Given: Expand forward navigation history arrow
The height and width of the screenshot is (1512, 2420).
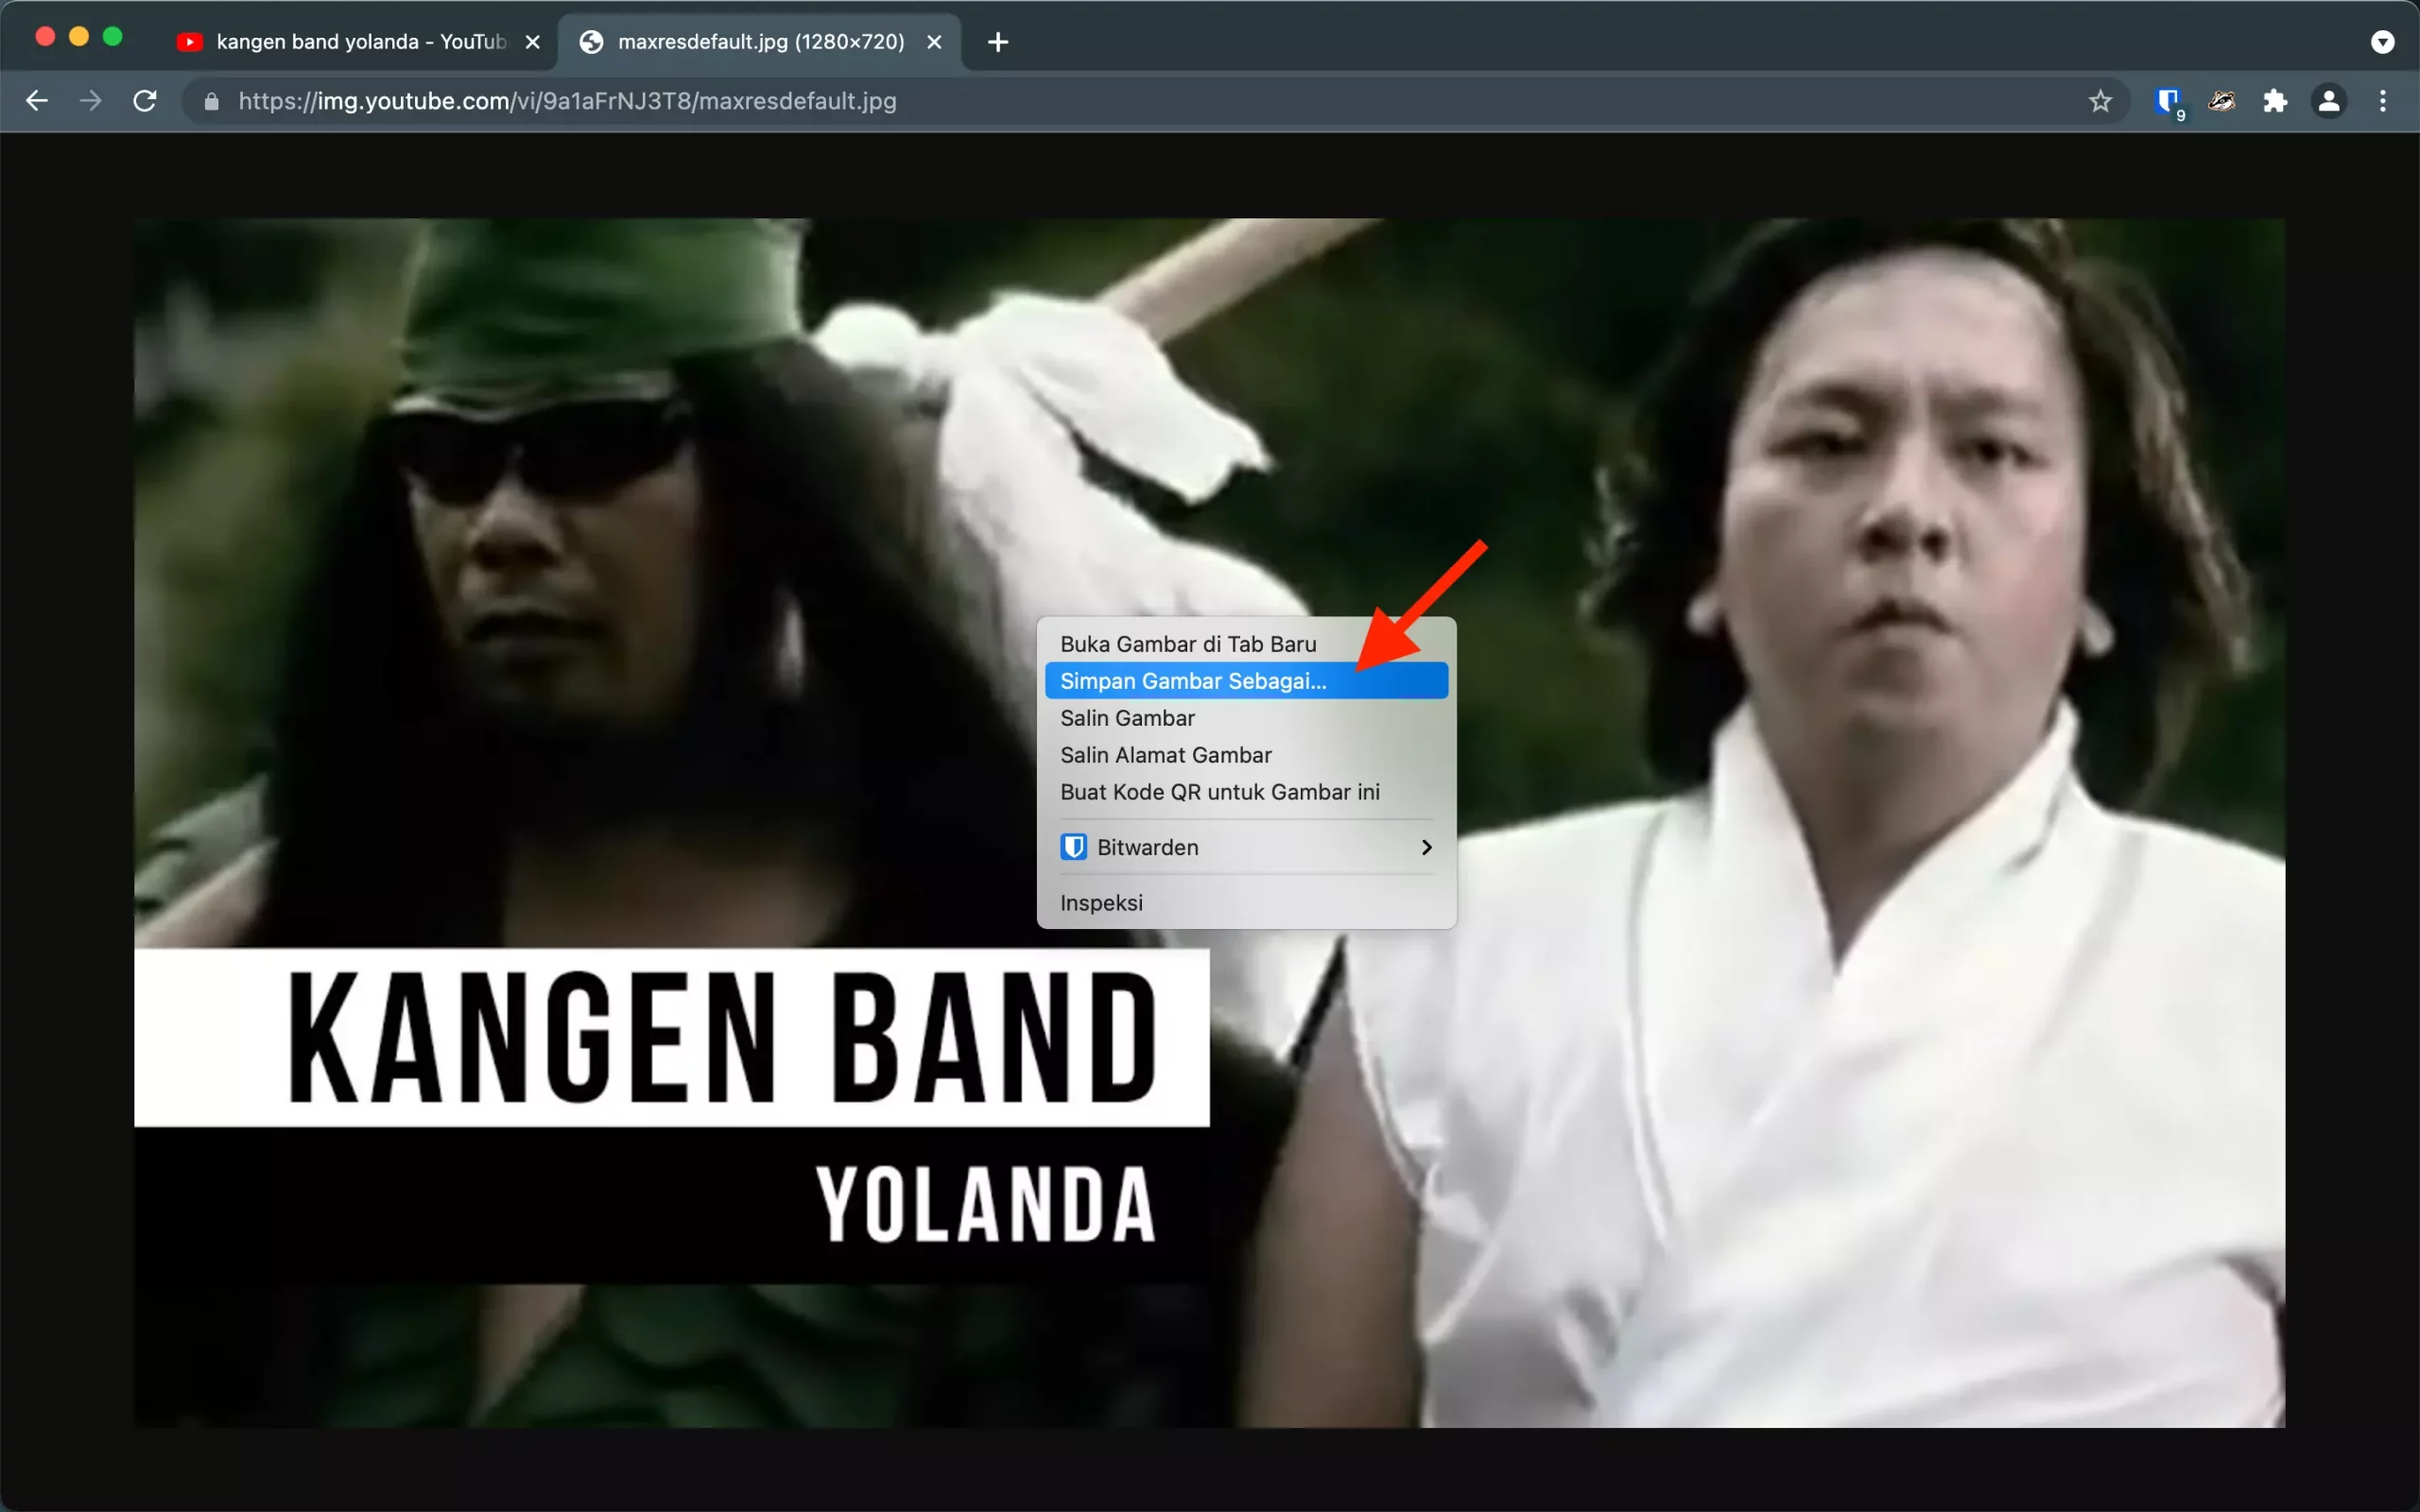Looking at the screenshot, I should 90,100.
